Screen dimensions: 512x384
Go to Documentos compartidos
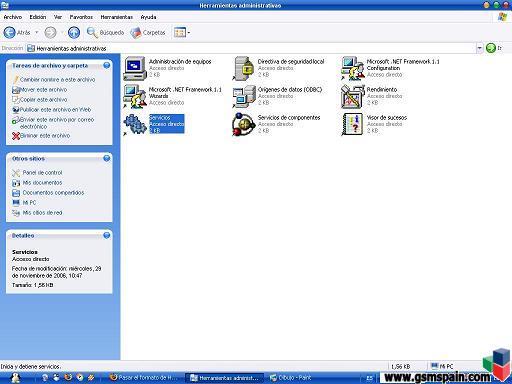pyautogui.click(x=53, y=193)
